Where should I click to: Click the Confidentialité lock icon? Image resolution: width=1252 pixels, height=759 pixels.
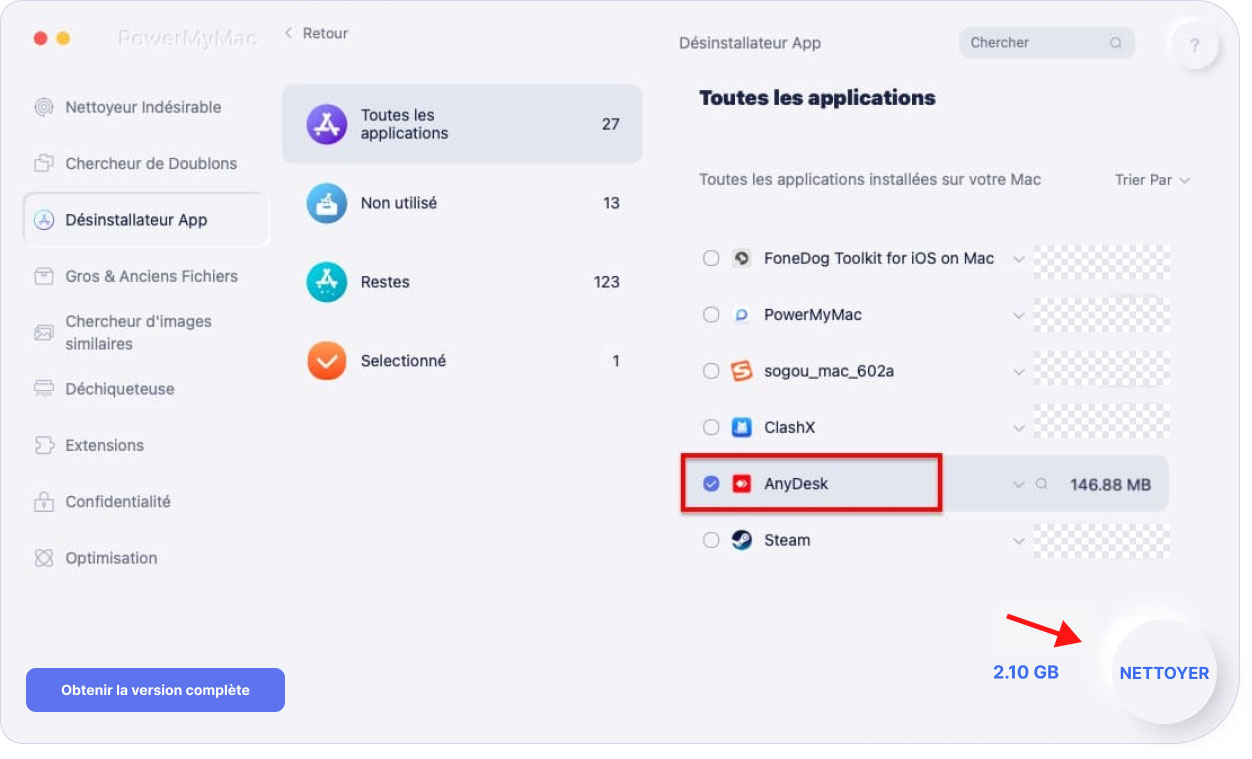coord(43,501)
